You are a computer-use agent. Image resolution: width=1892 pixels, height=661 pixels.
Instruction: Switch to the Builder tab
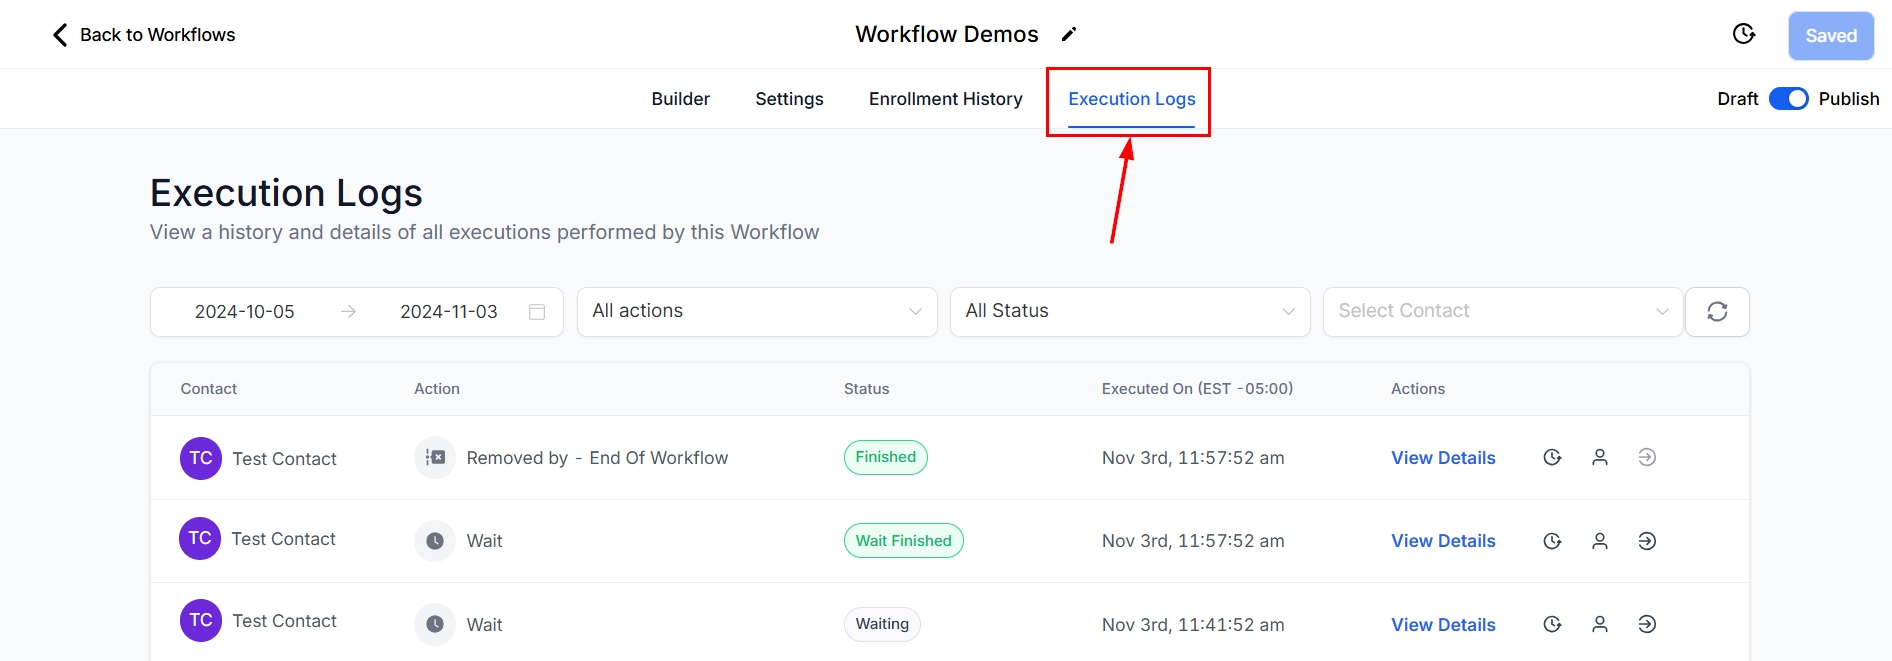click(x=680, y=99)
